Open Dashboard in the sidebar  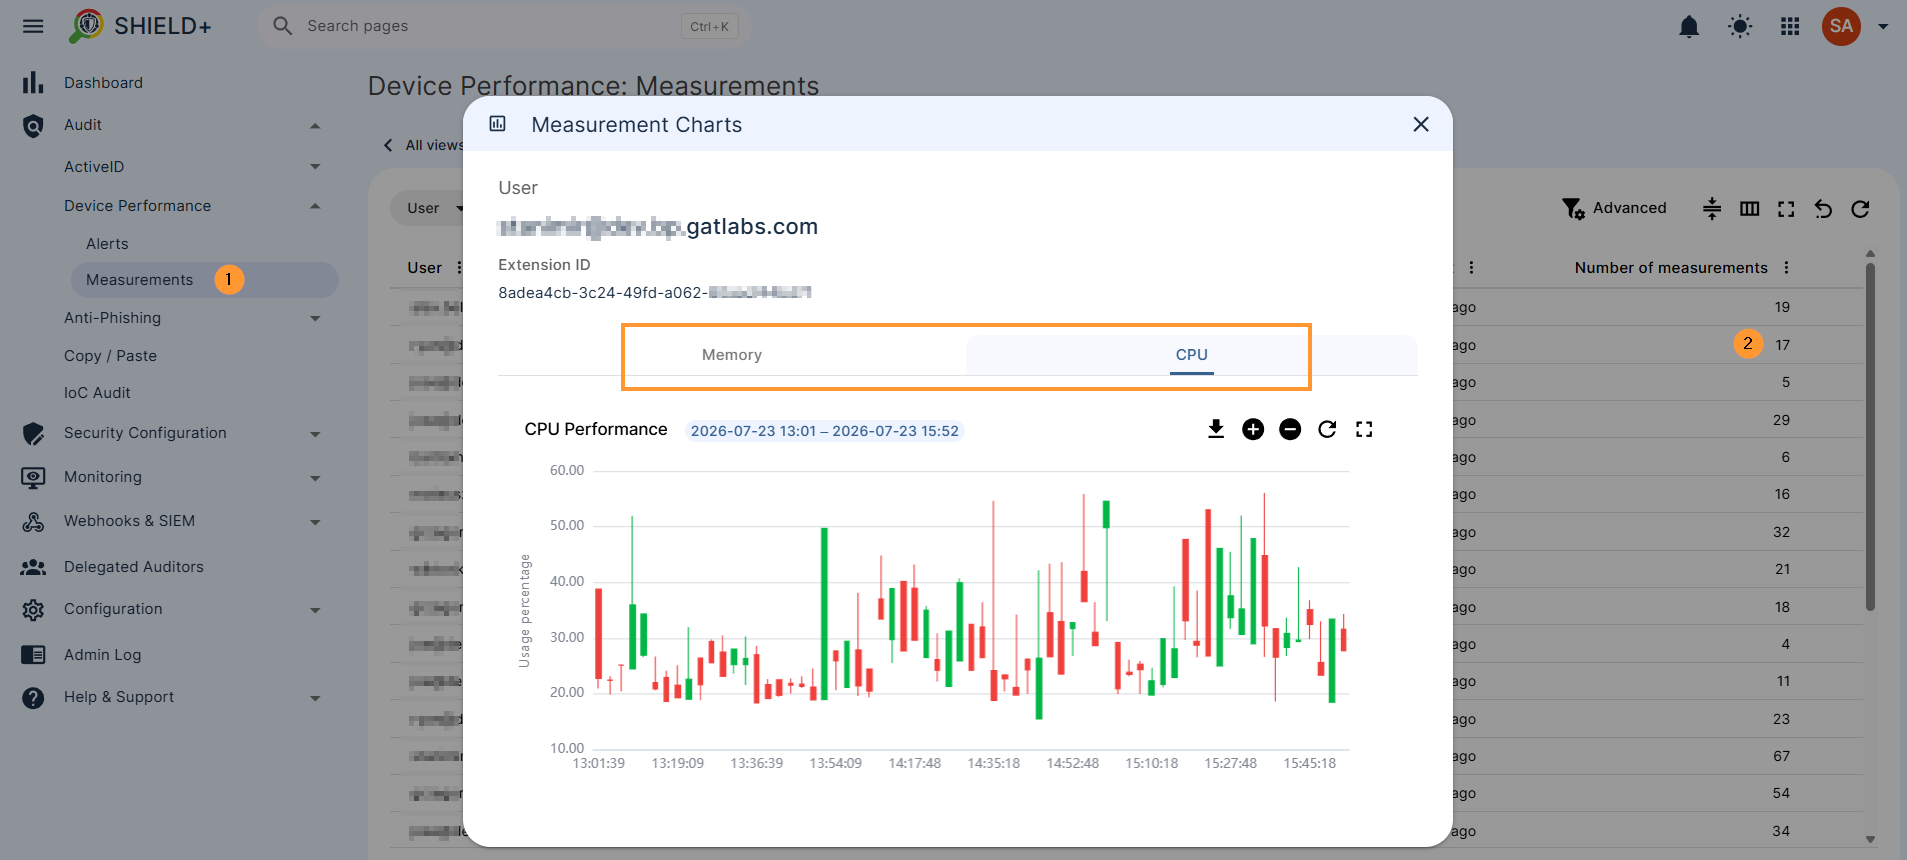point(103,83)
